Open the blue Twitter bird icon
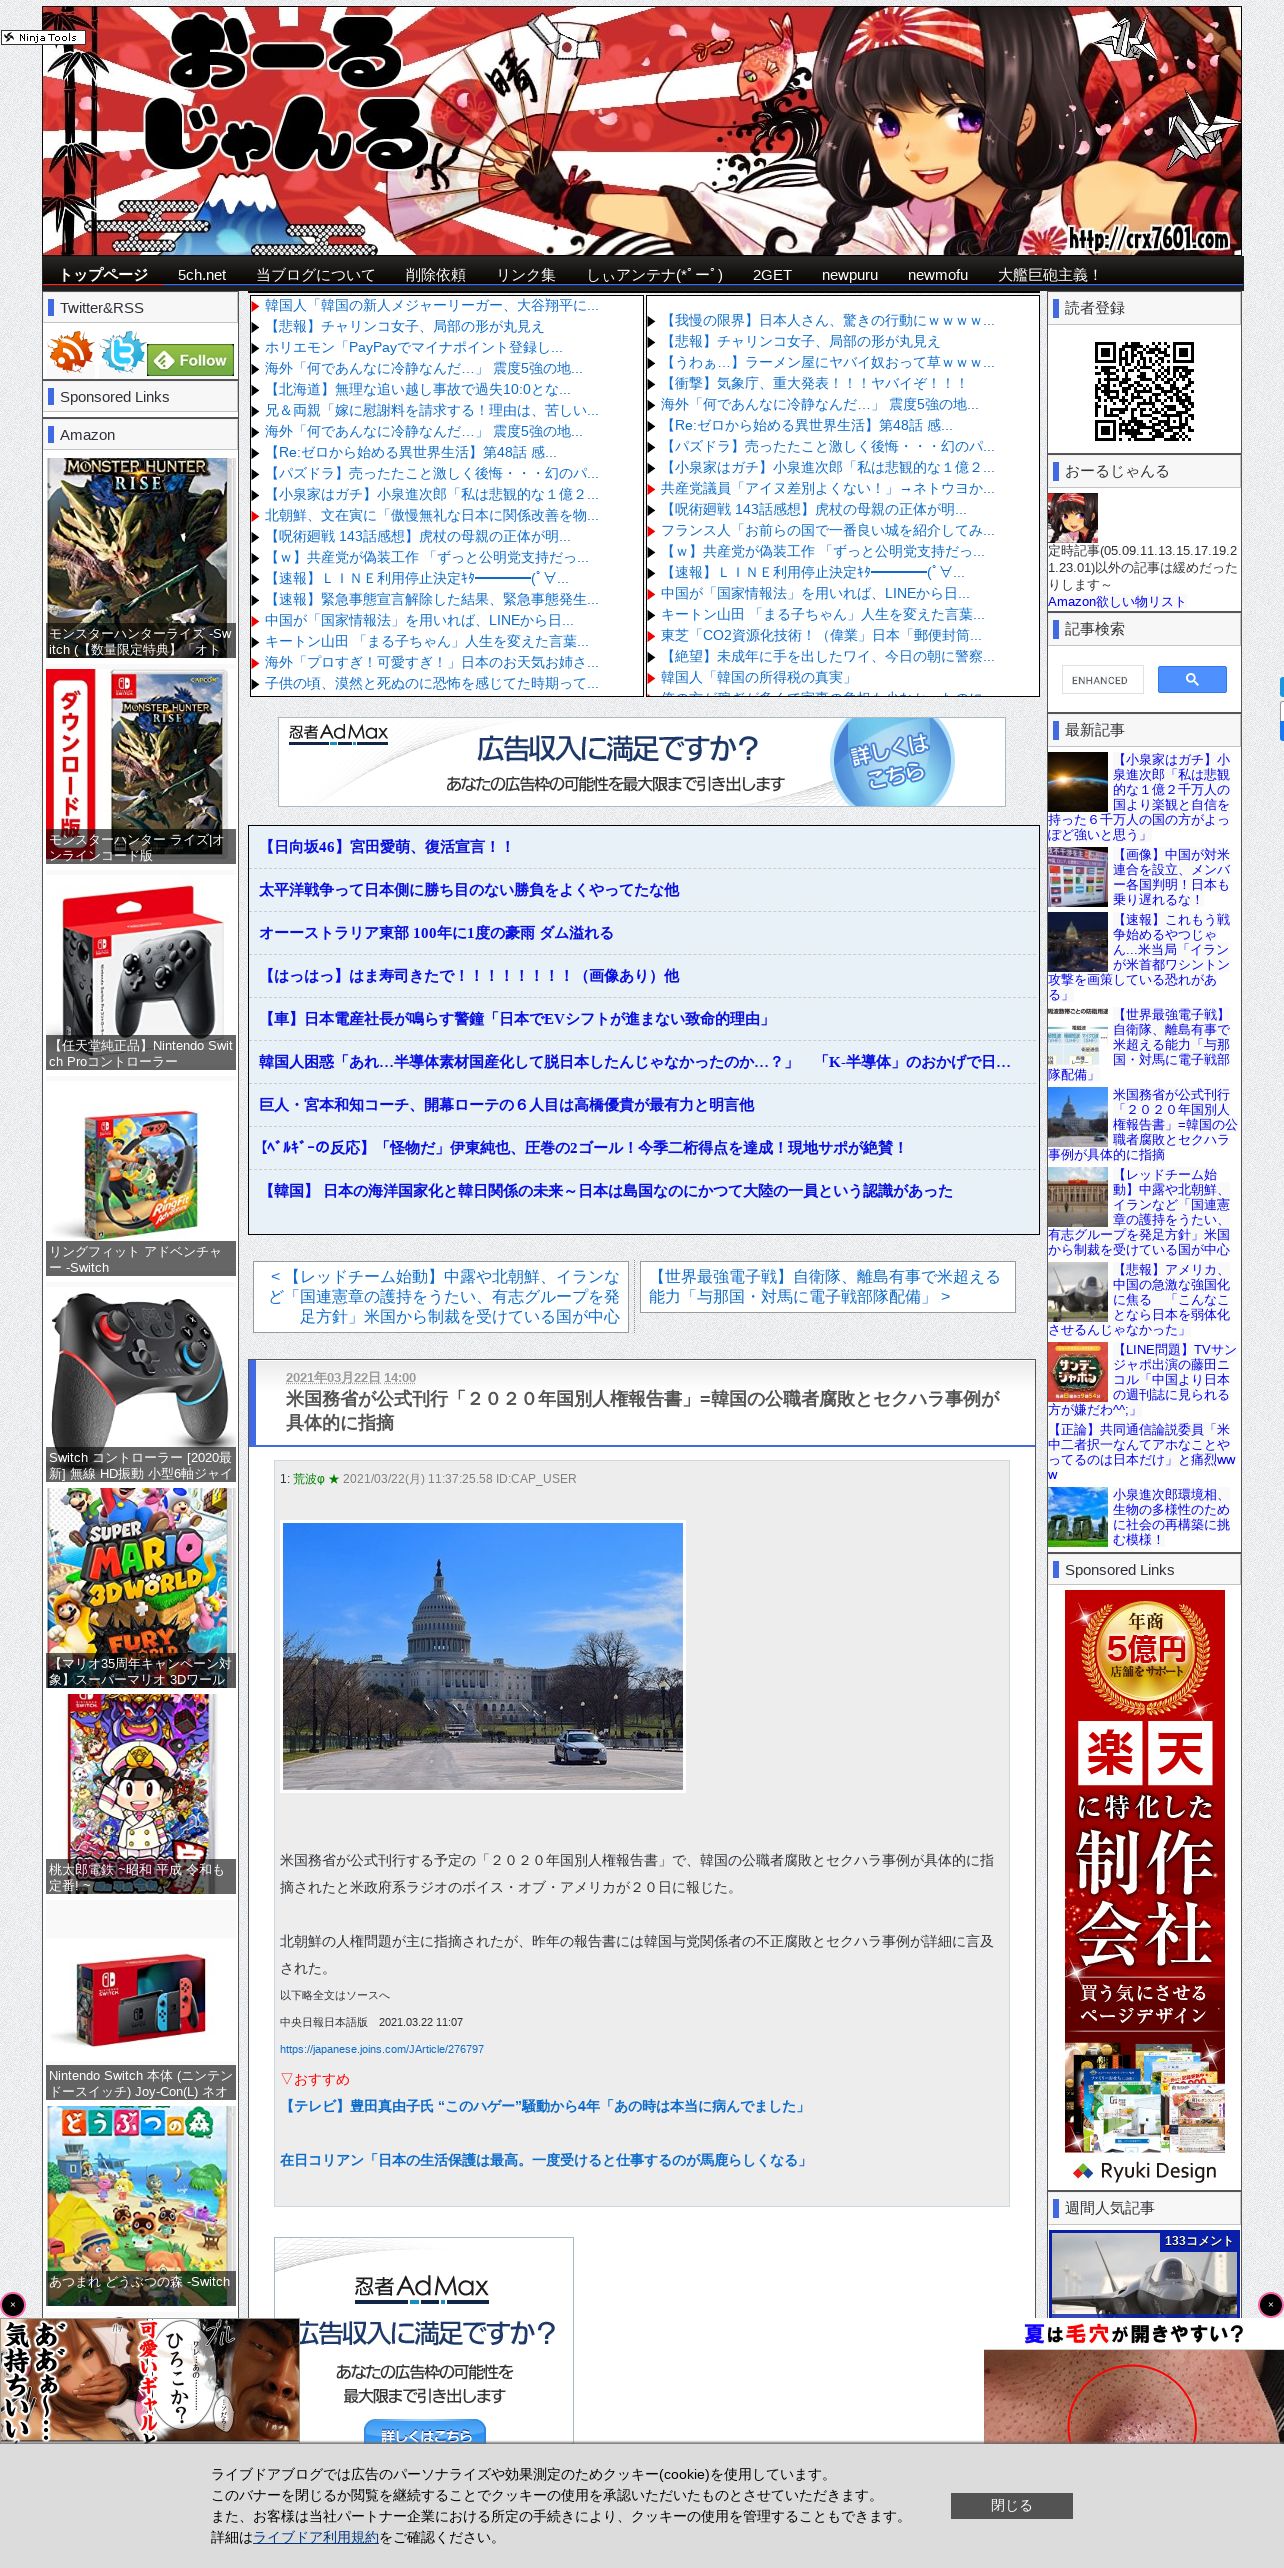 pyautogui.click(x=122, y=353)
